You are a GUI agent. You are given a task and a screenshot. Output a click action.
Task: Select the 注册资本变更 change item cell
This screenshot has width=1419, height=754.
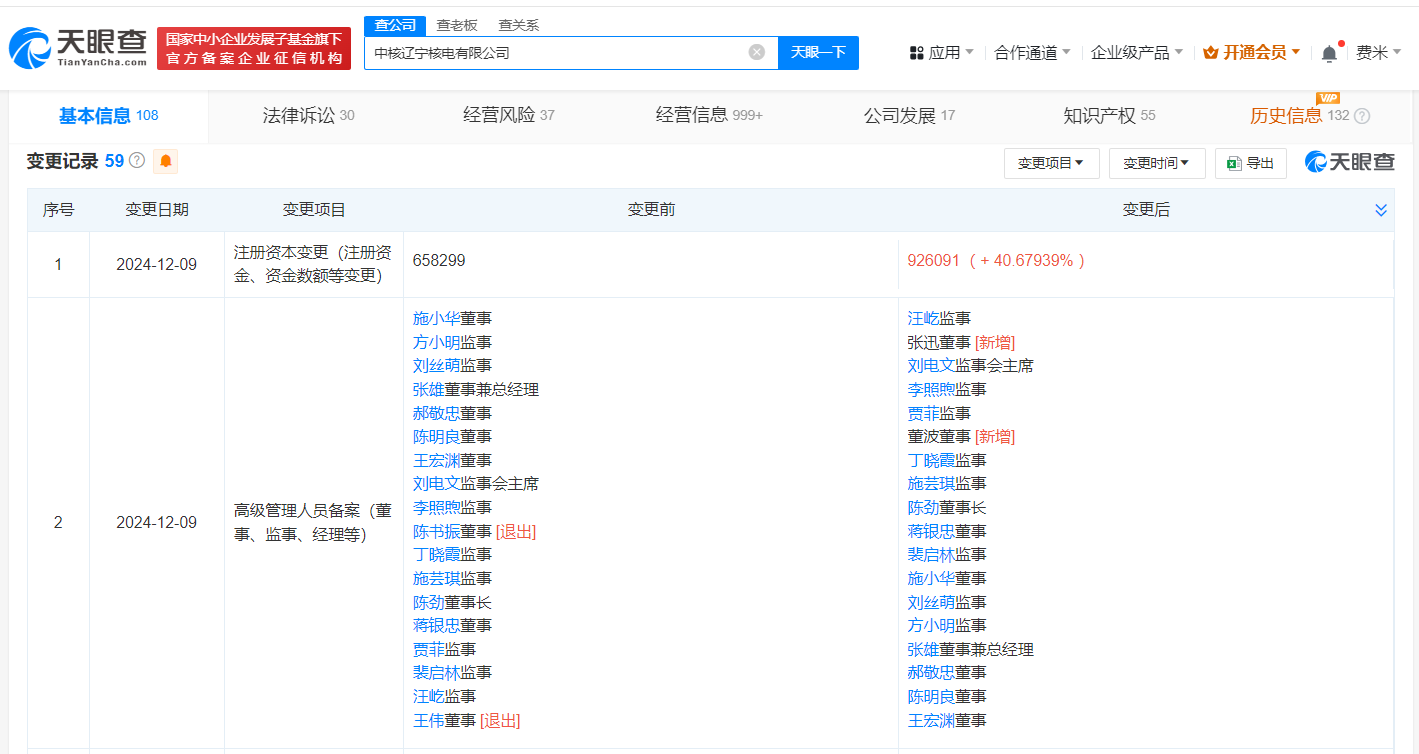point(313,264)
